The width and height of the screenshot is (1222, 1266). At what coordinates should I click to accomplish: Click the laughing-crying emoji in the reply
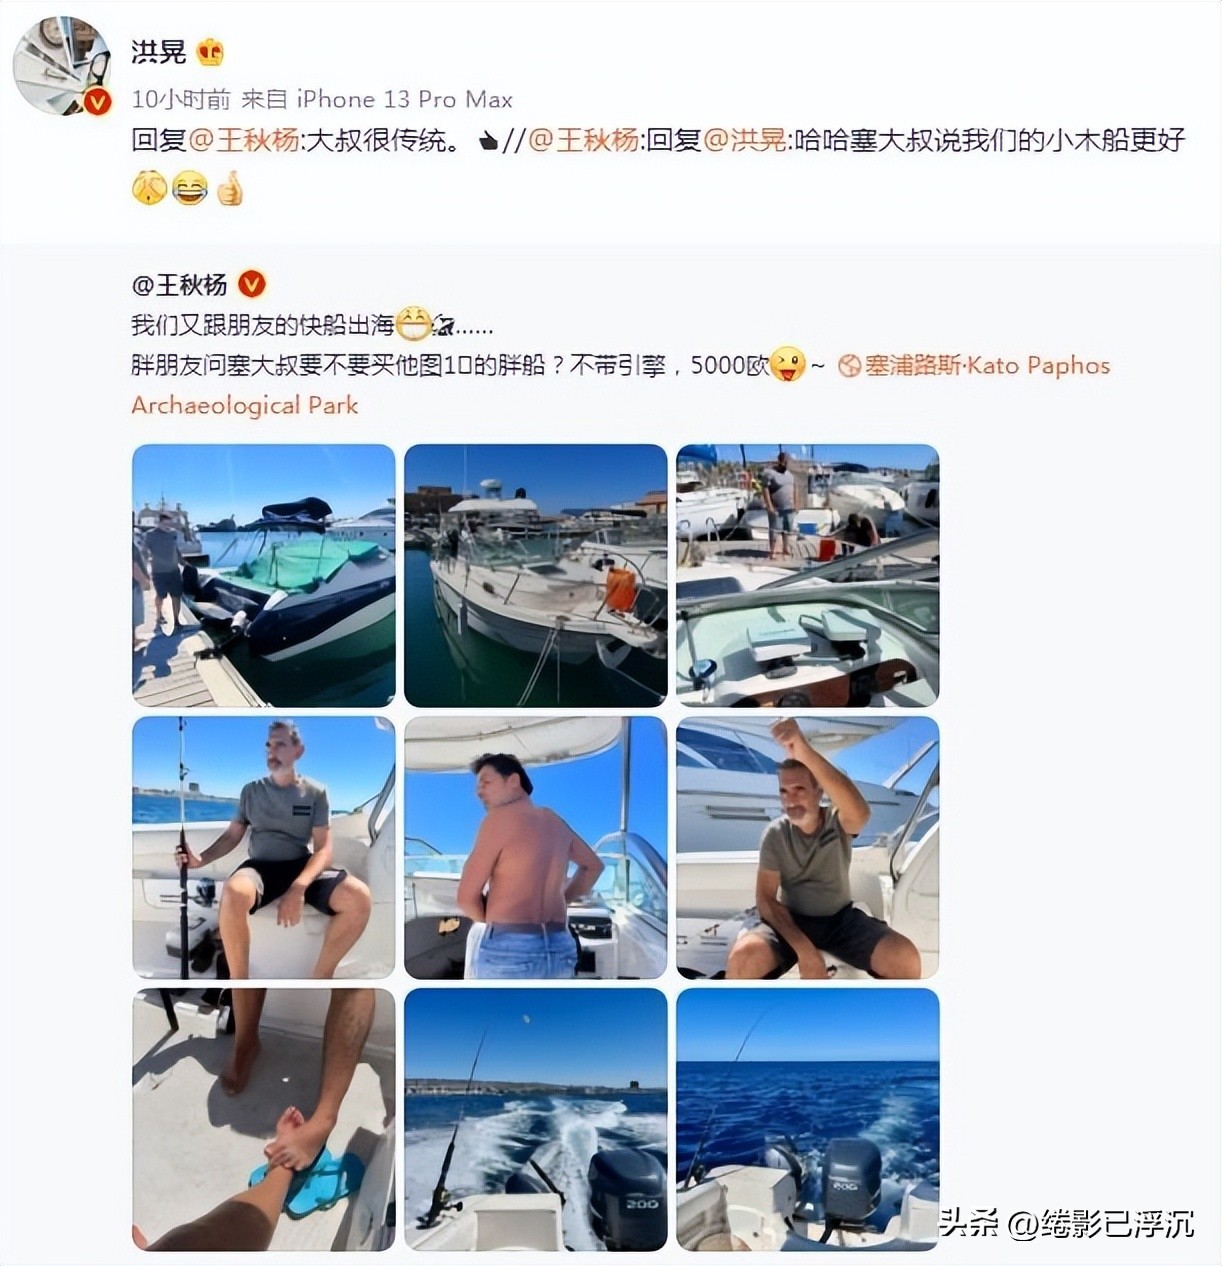pos(190,188)
